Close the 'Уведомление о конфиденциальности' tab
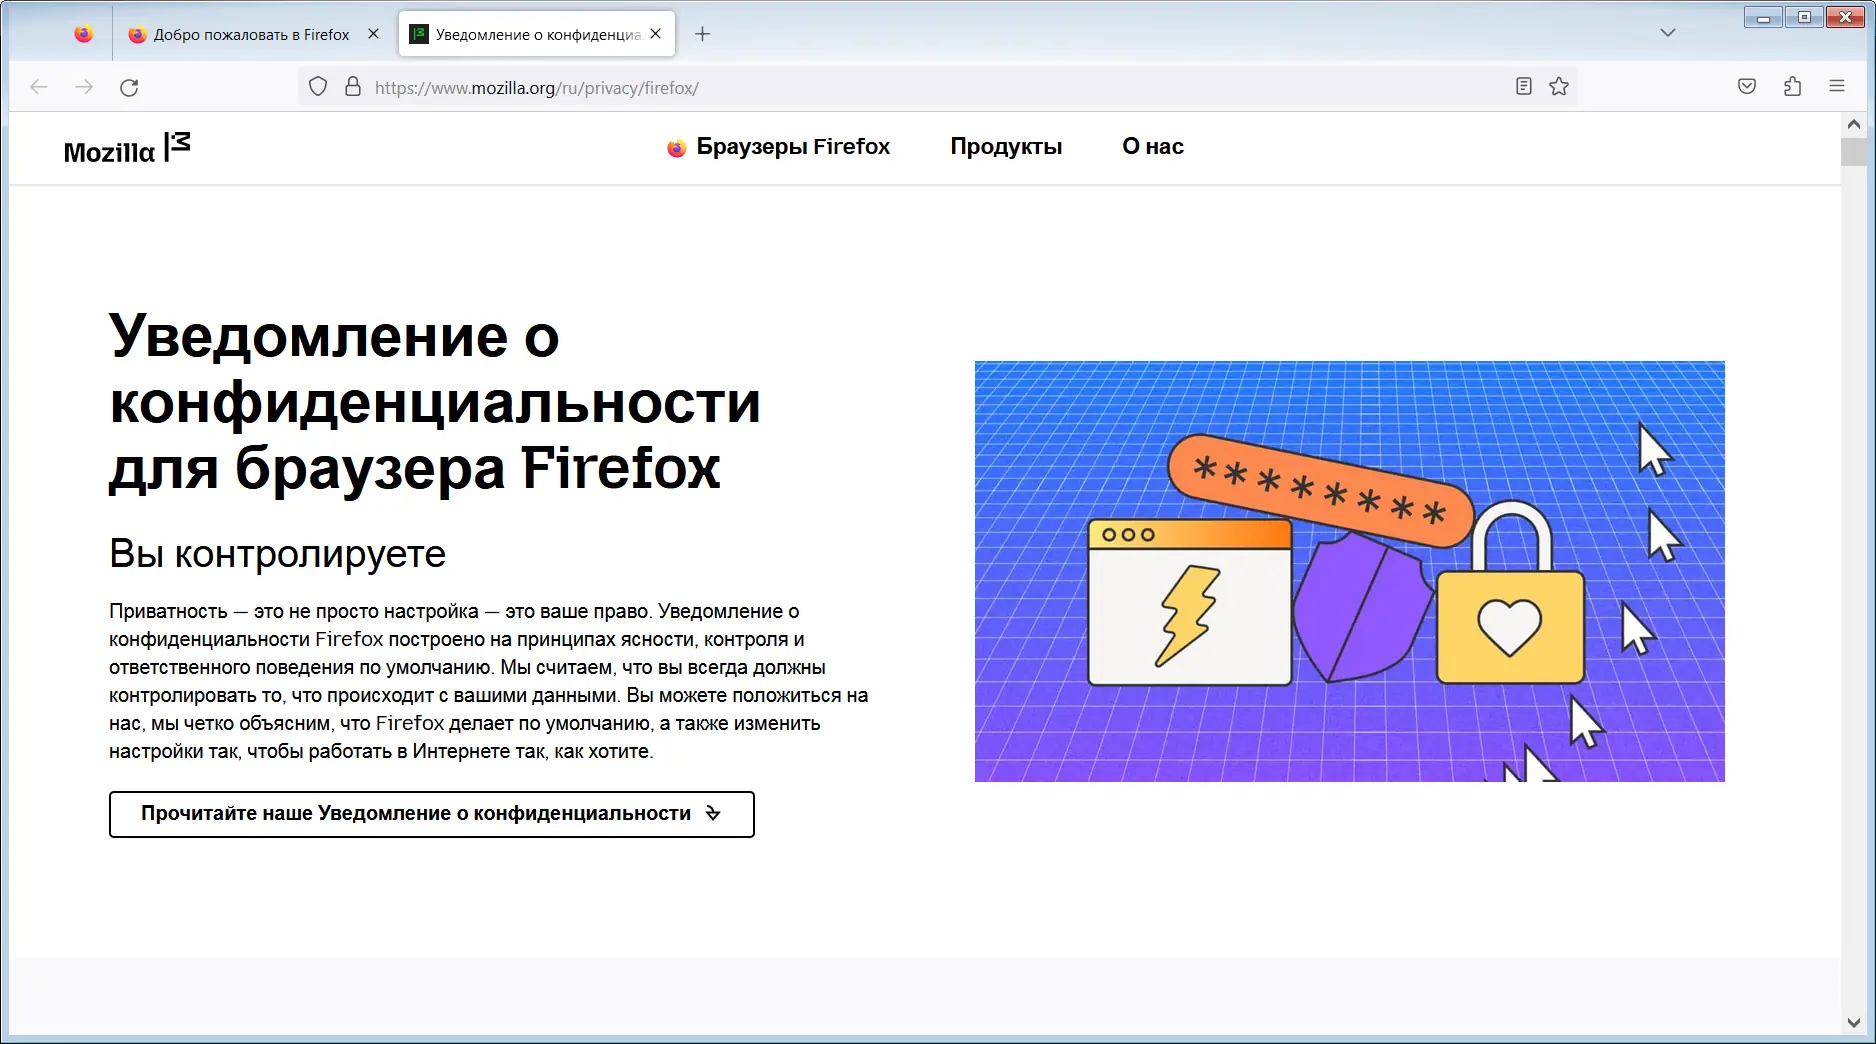 coord(655,34)
